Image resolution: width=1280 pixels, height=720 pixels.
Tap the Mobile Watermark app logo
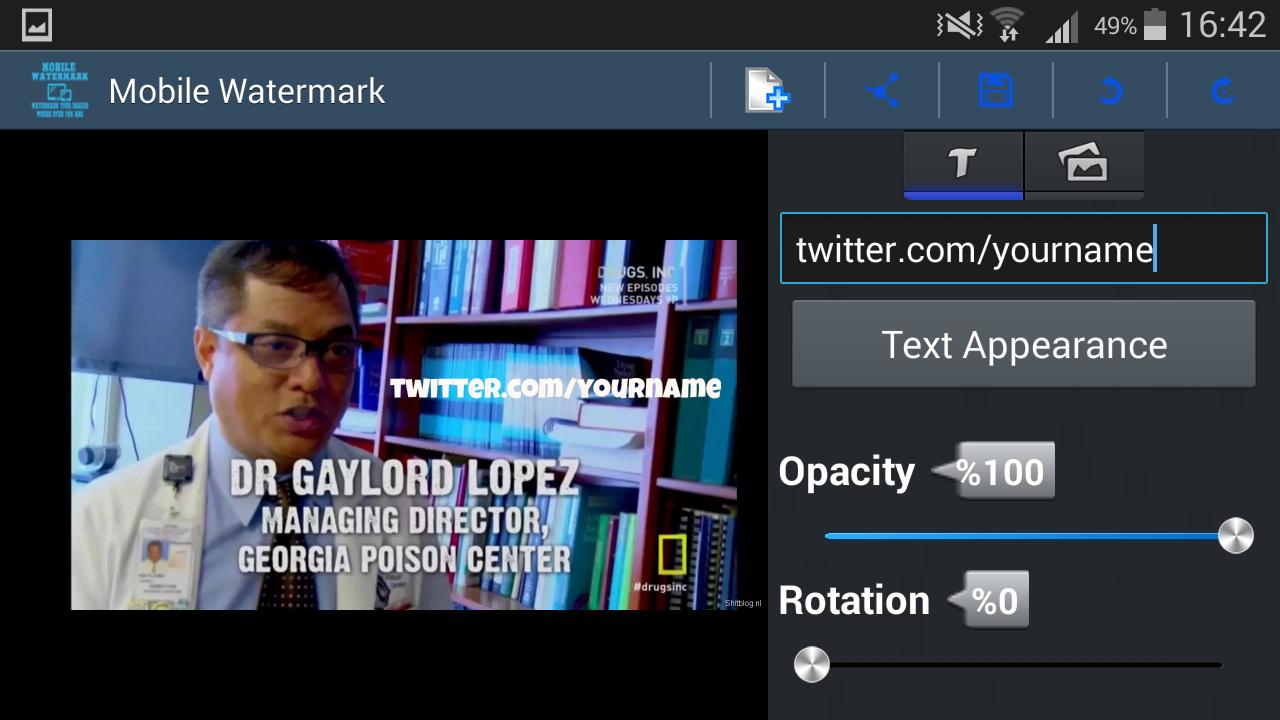[59, 91]
